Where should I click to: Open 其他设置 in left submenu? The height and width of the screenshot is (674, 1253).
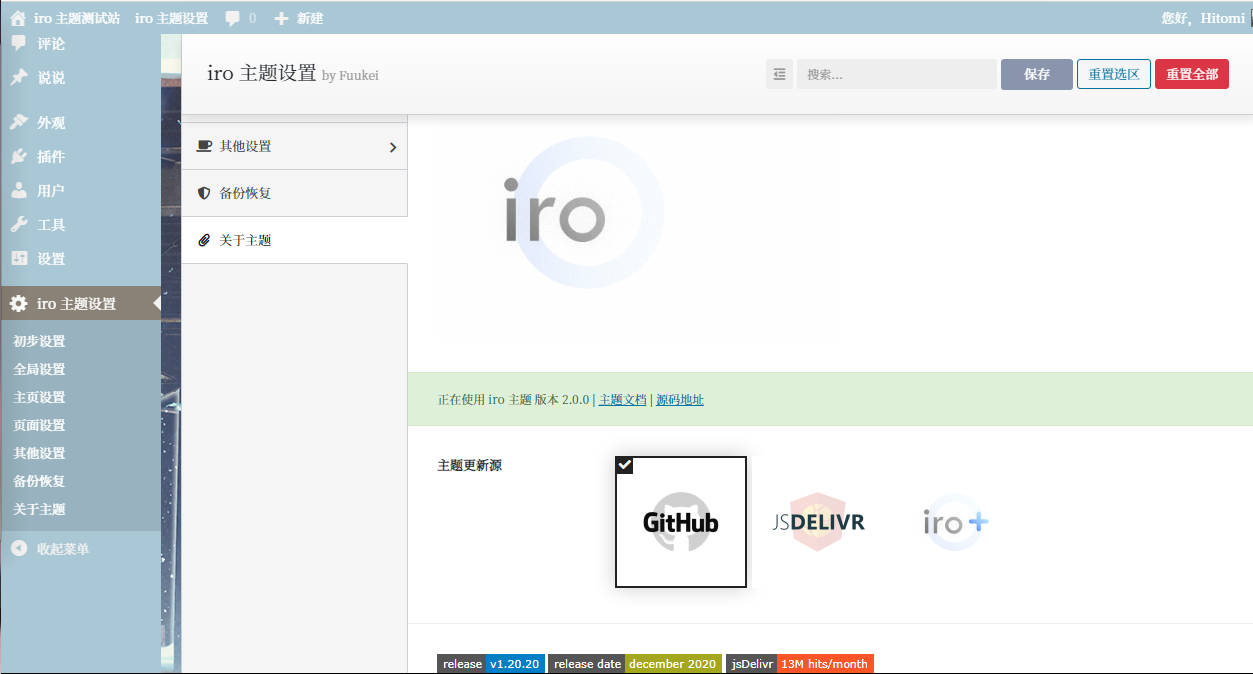39,453
